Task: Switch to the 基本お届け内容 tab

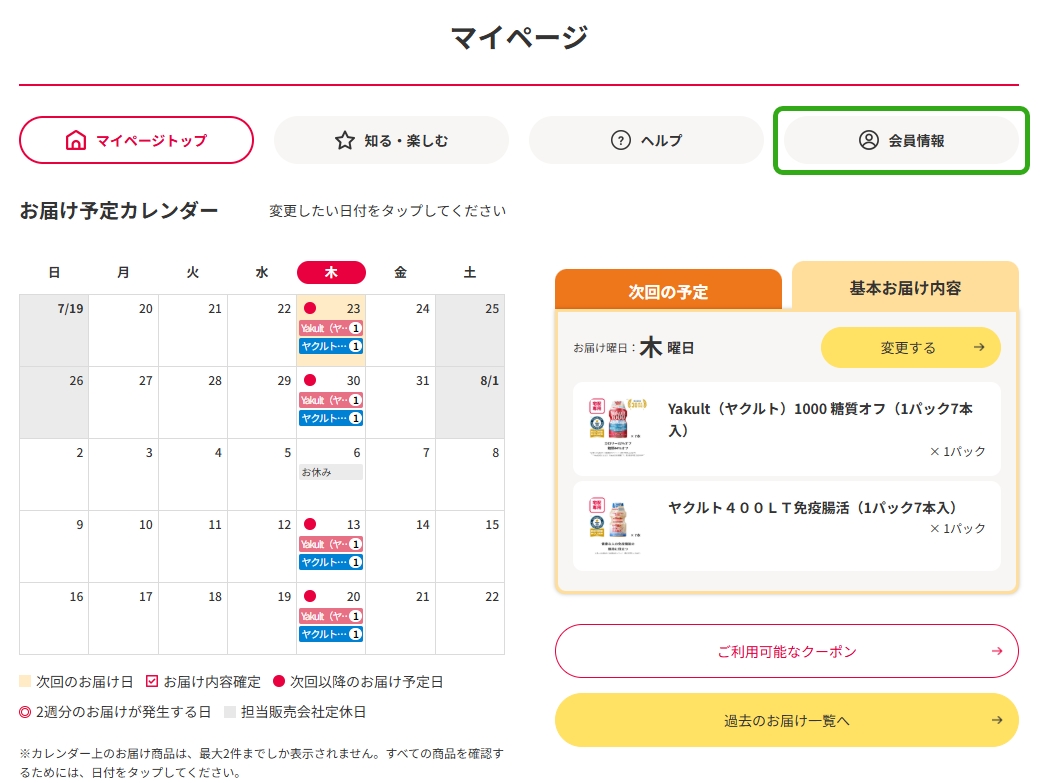Action: [905, 287]
